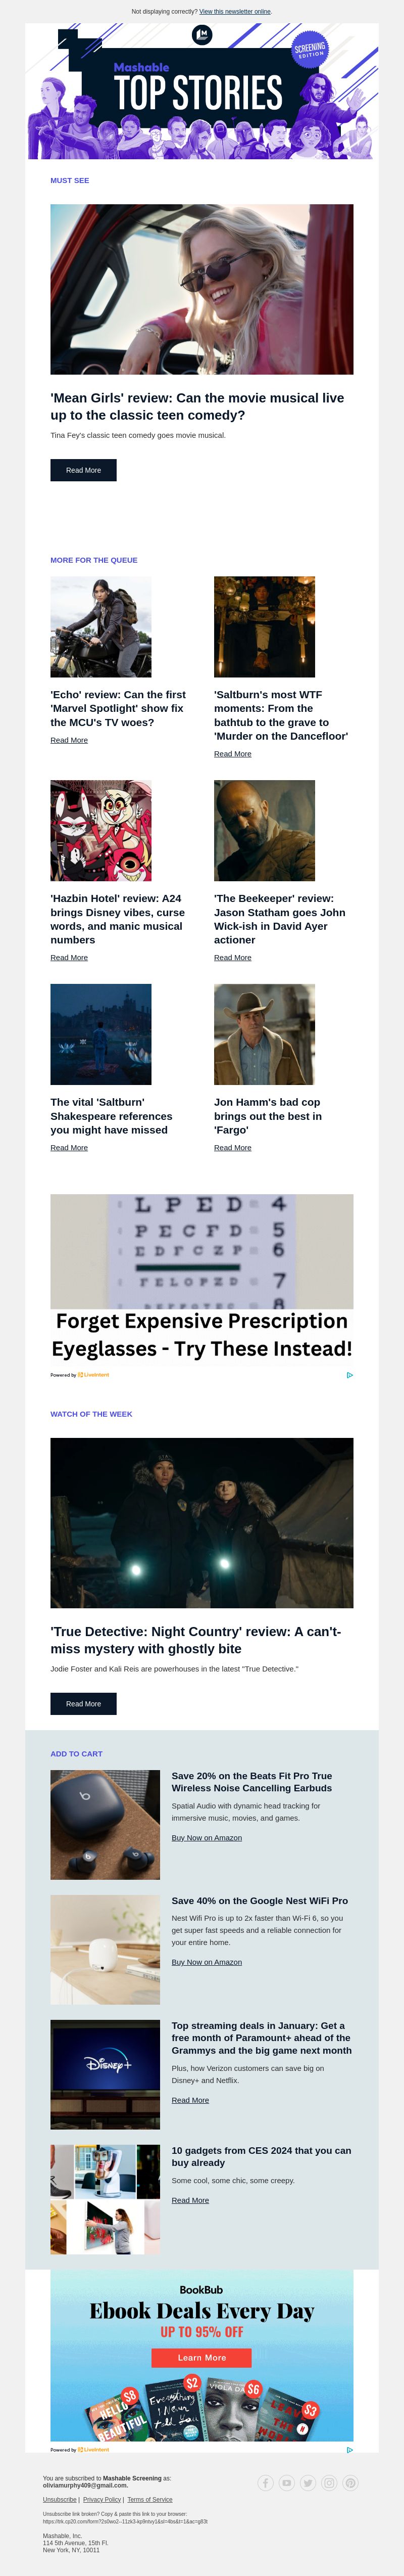Open View this newsletter online link
Screen dimensions: 404x2576
coord(235,12)
